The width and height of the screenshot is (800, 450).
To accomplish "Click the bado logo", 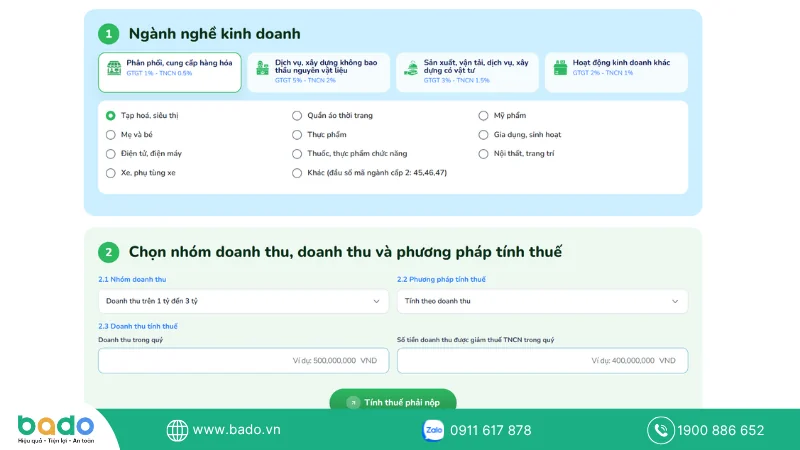I will [x=56, y=429].
